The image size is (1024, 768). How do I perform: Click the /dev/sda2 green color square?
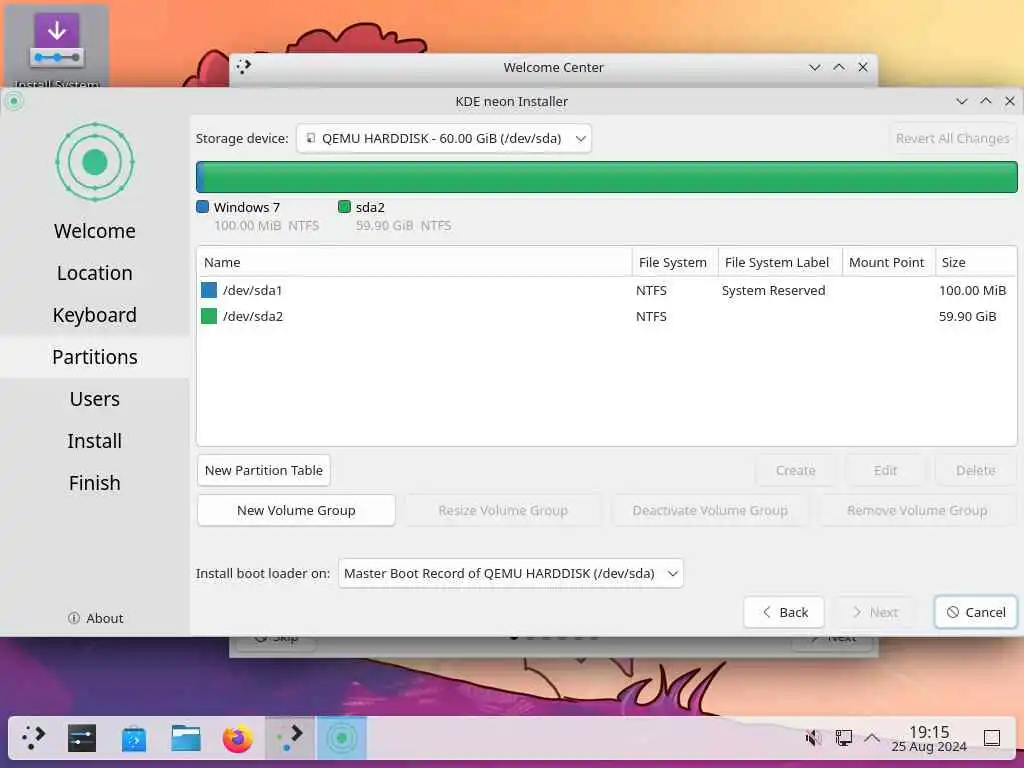click(x=209, y=316)
